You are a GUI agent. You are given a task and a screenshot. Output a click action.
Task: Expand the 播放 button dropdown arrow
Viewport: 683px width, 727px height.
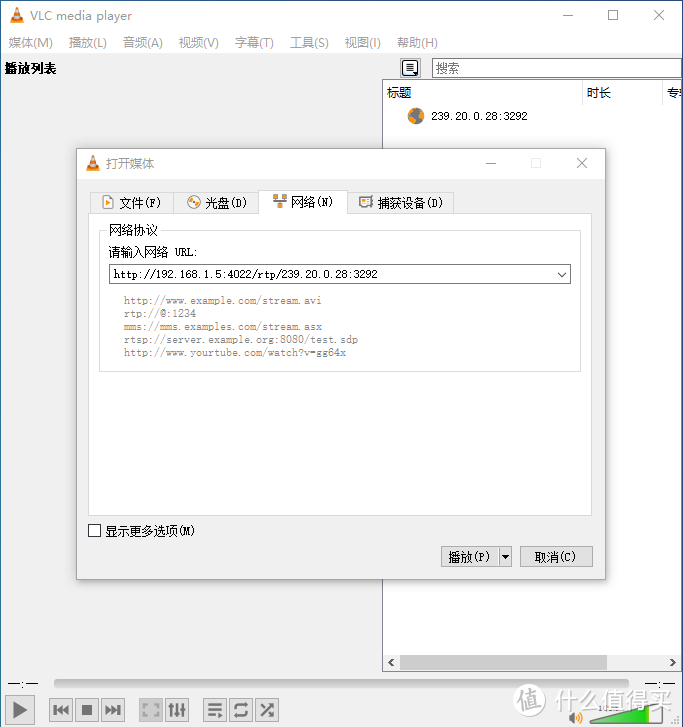pyautogui.click(x=505, y=556)
